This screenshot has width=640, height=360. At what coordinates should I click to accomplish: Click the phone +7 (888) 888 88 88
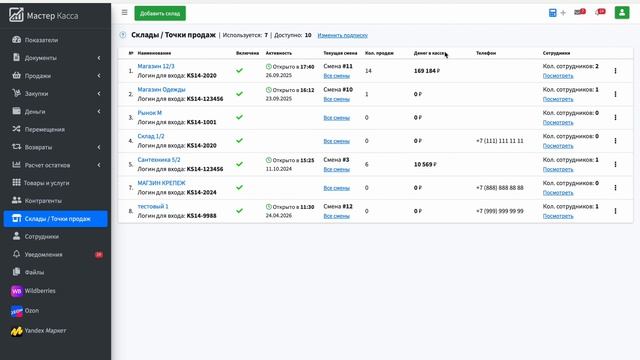point(500,188)
